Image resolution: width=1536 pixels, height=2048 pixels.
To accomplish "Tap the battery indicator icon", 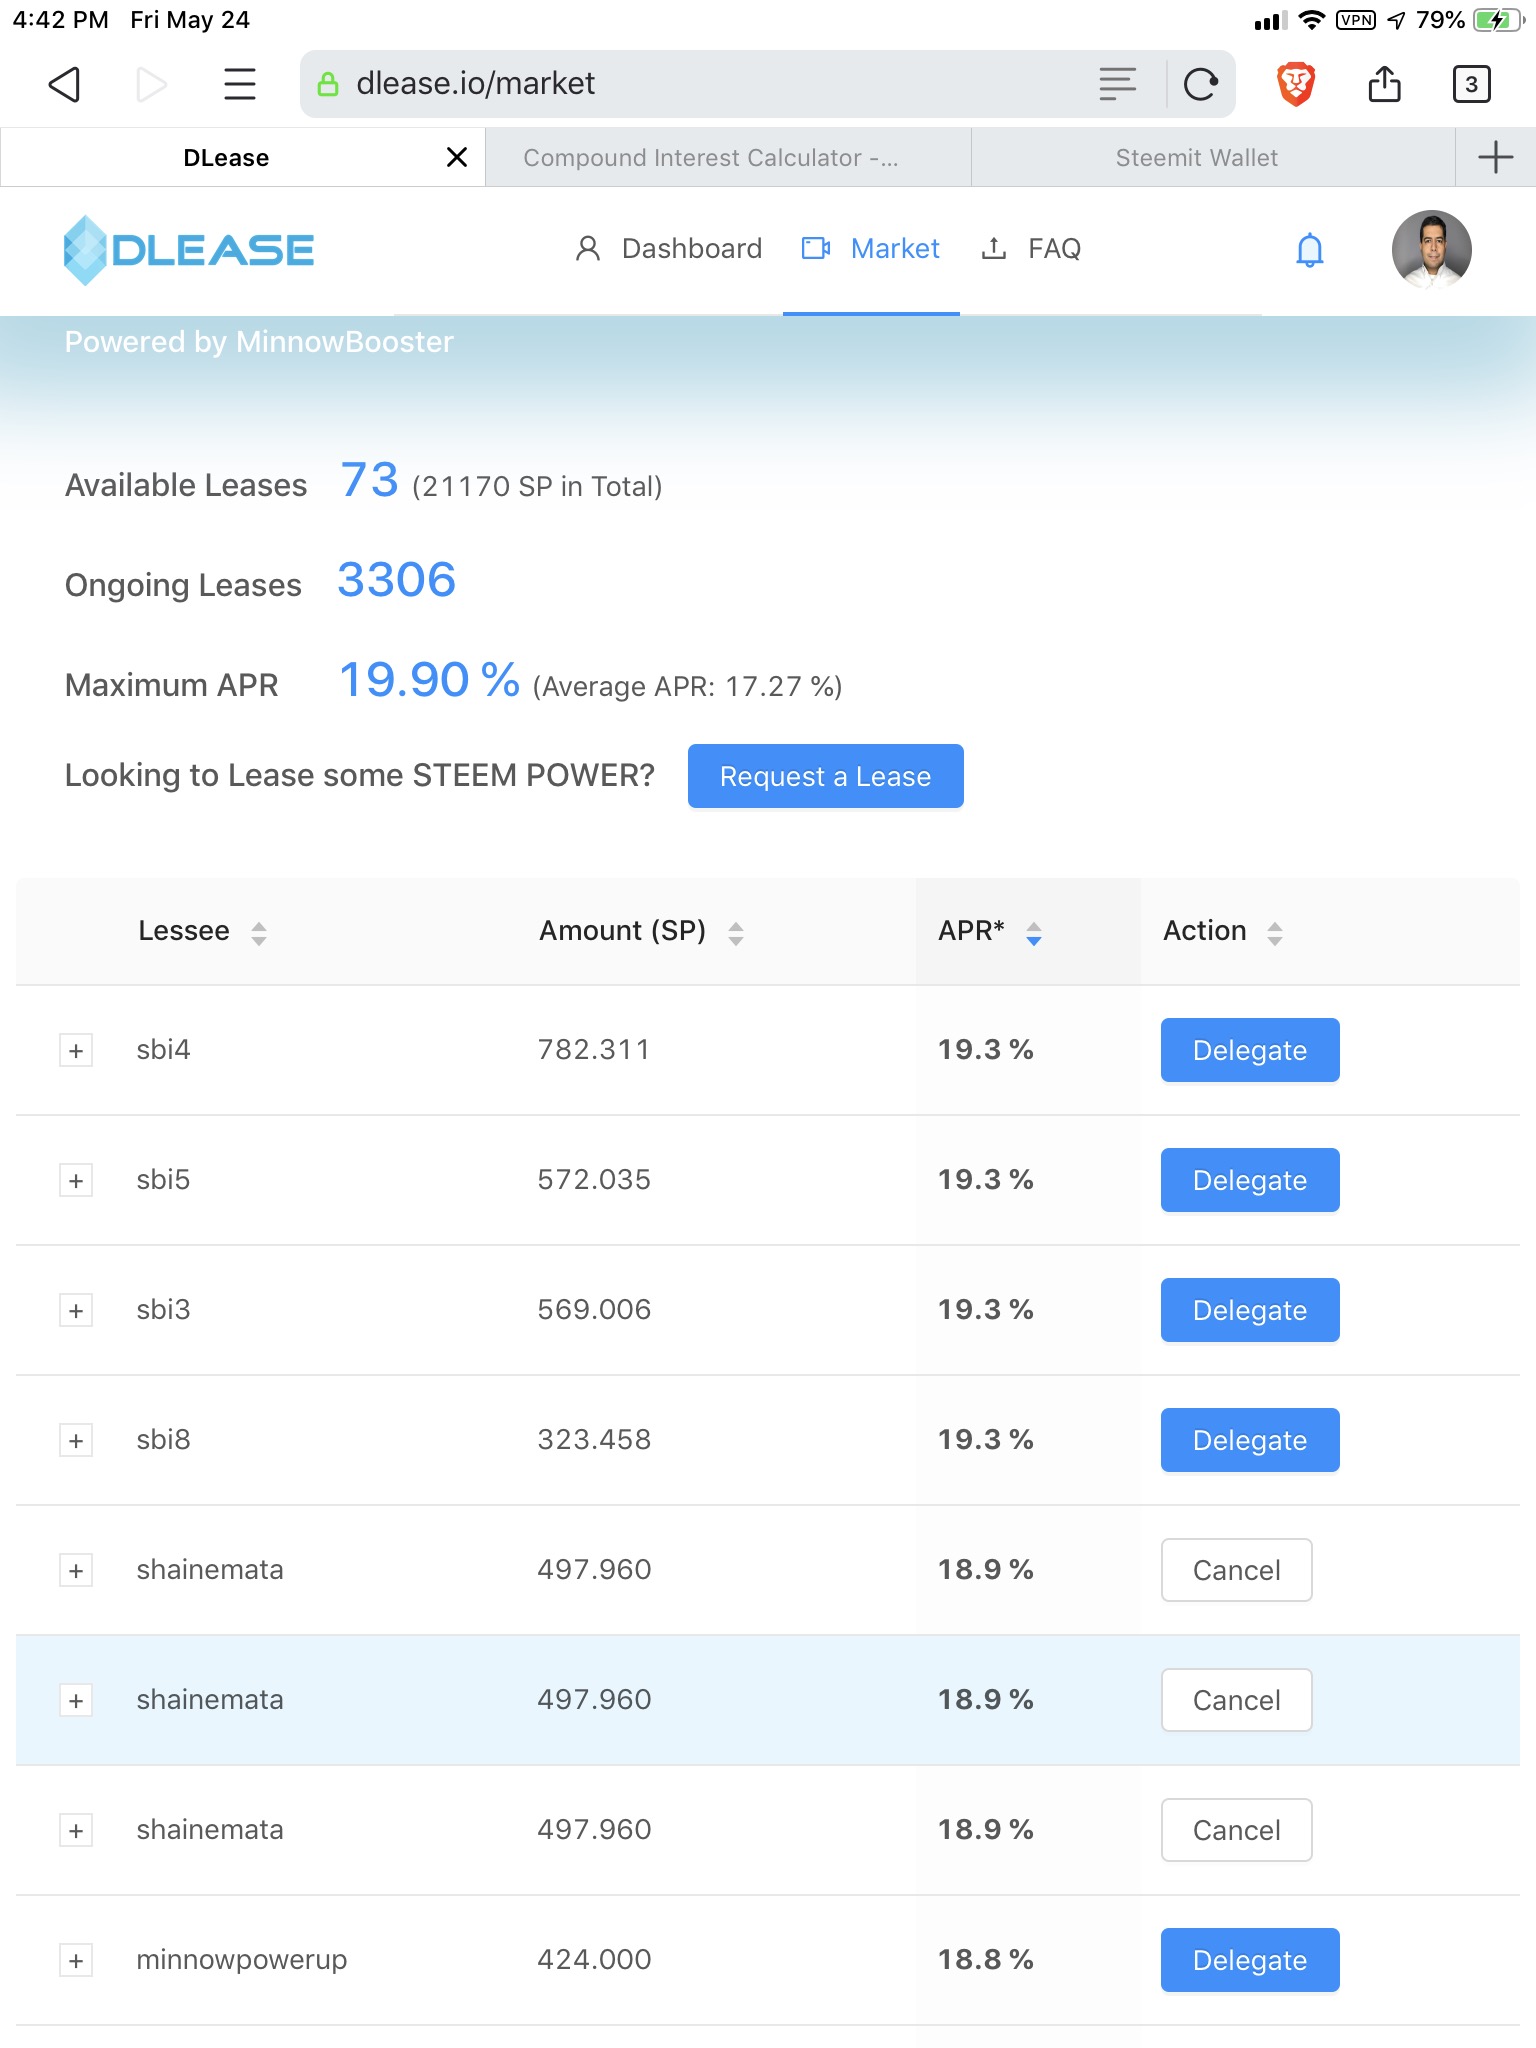I will click(1497, 20).
